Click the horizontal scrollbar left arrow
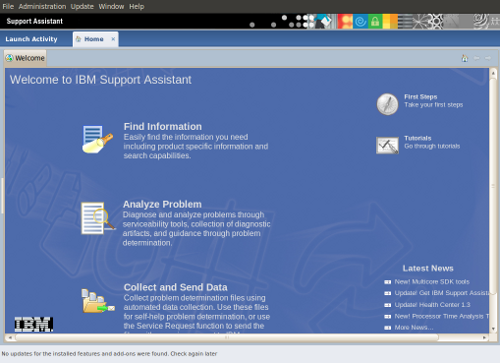500x363 pixels. [x=10, y=338]
